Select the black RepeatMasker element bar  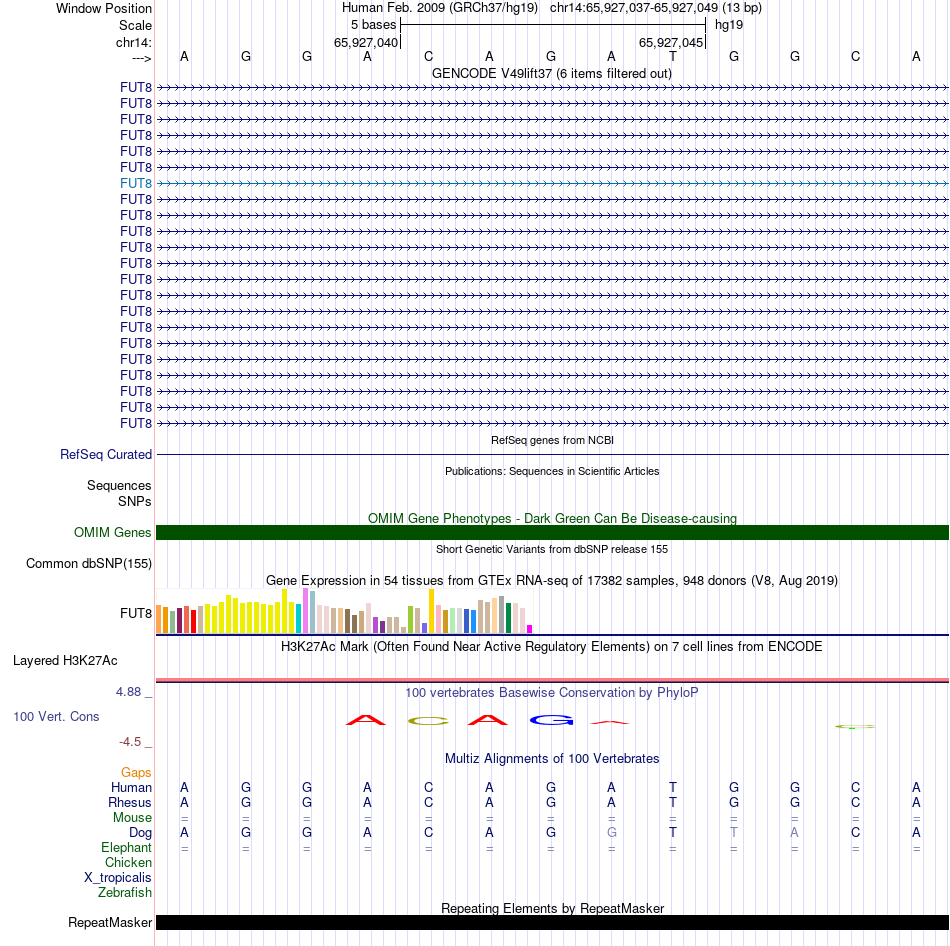click(552, 922)
